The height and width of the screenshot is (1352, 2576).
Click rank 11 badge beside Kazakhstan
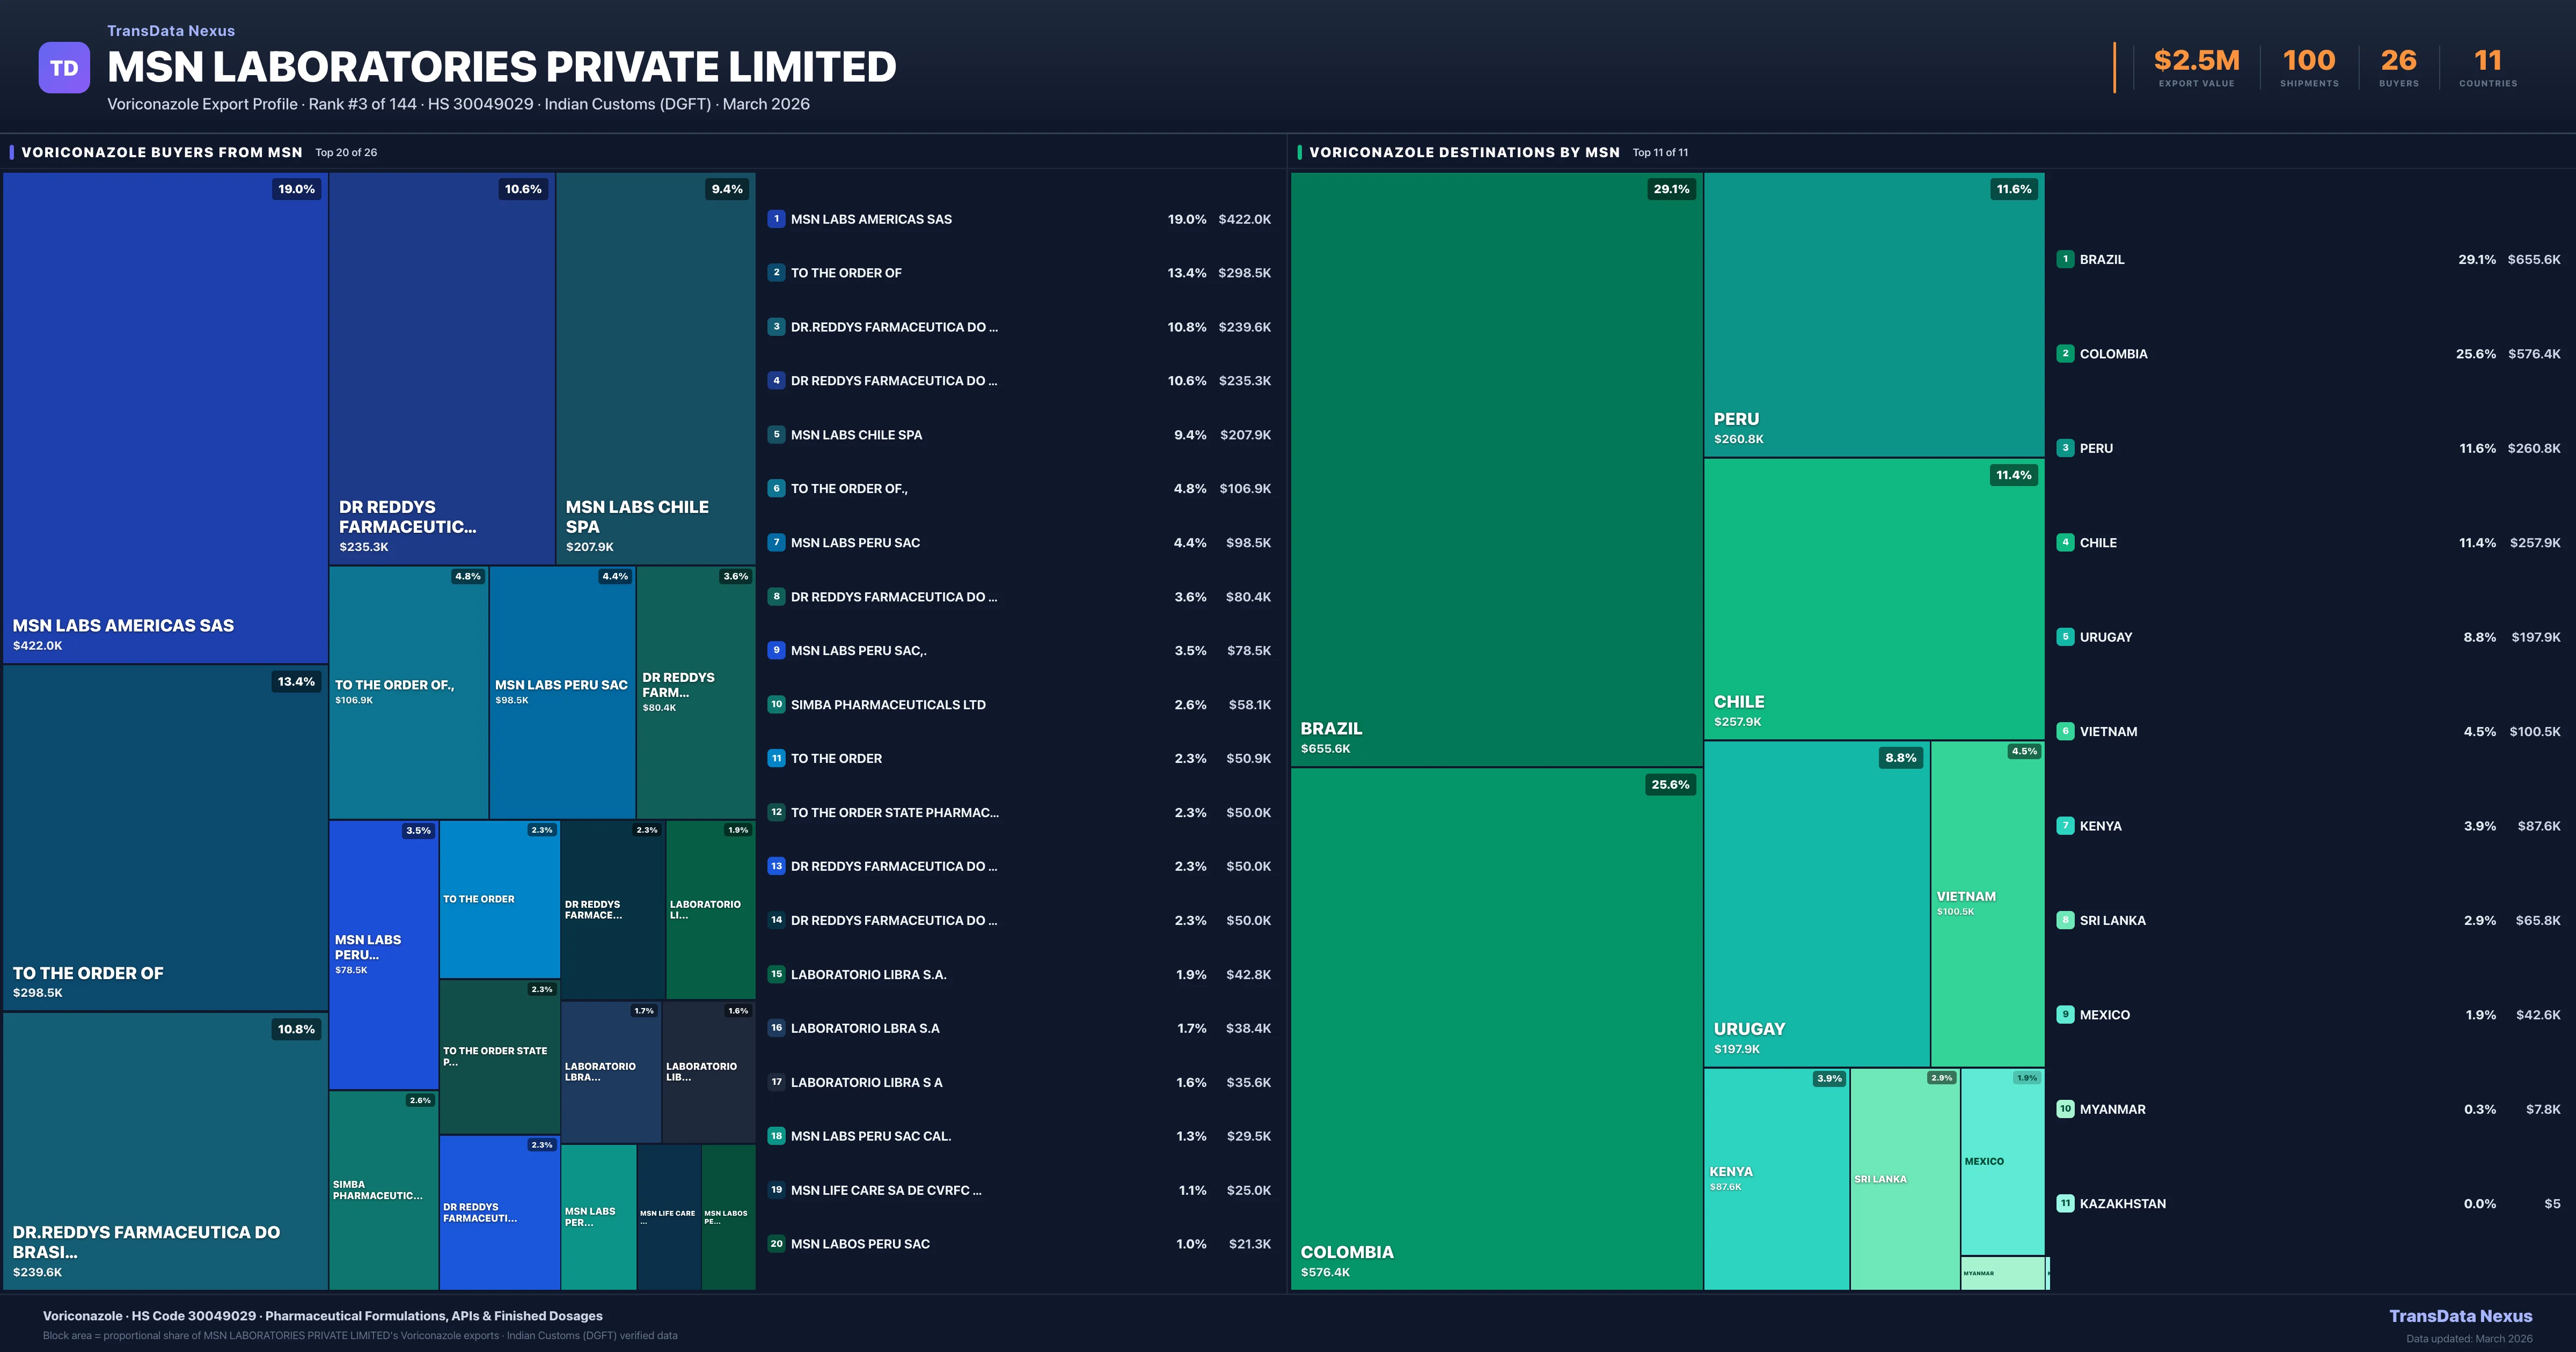point(2065,1203)
